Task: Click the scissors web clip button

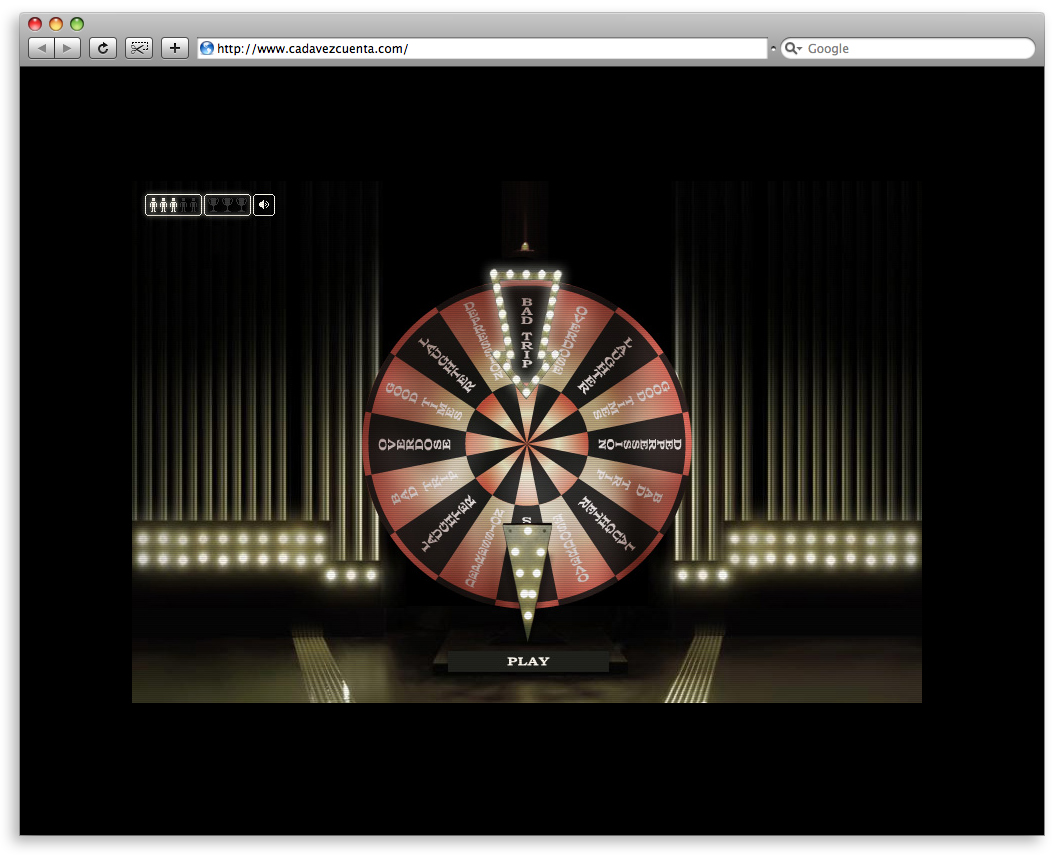Action: pos(139,48)
